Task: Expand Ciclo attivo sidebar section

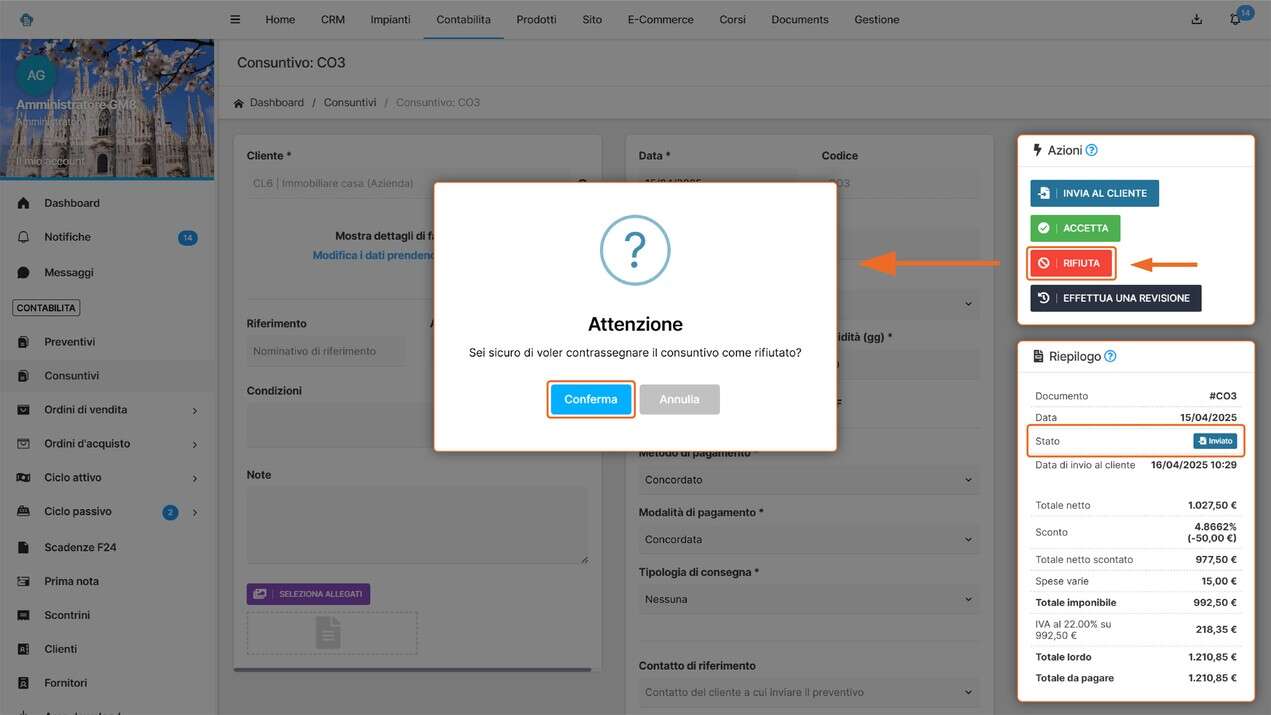Action: (194, 478)
